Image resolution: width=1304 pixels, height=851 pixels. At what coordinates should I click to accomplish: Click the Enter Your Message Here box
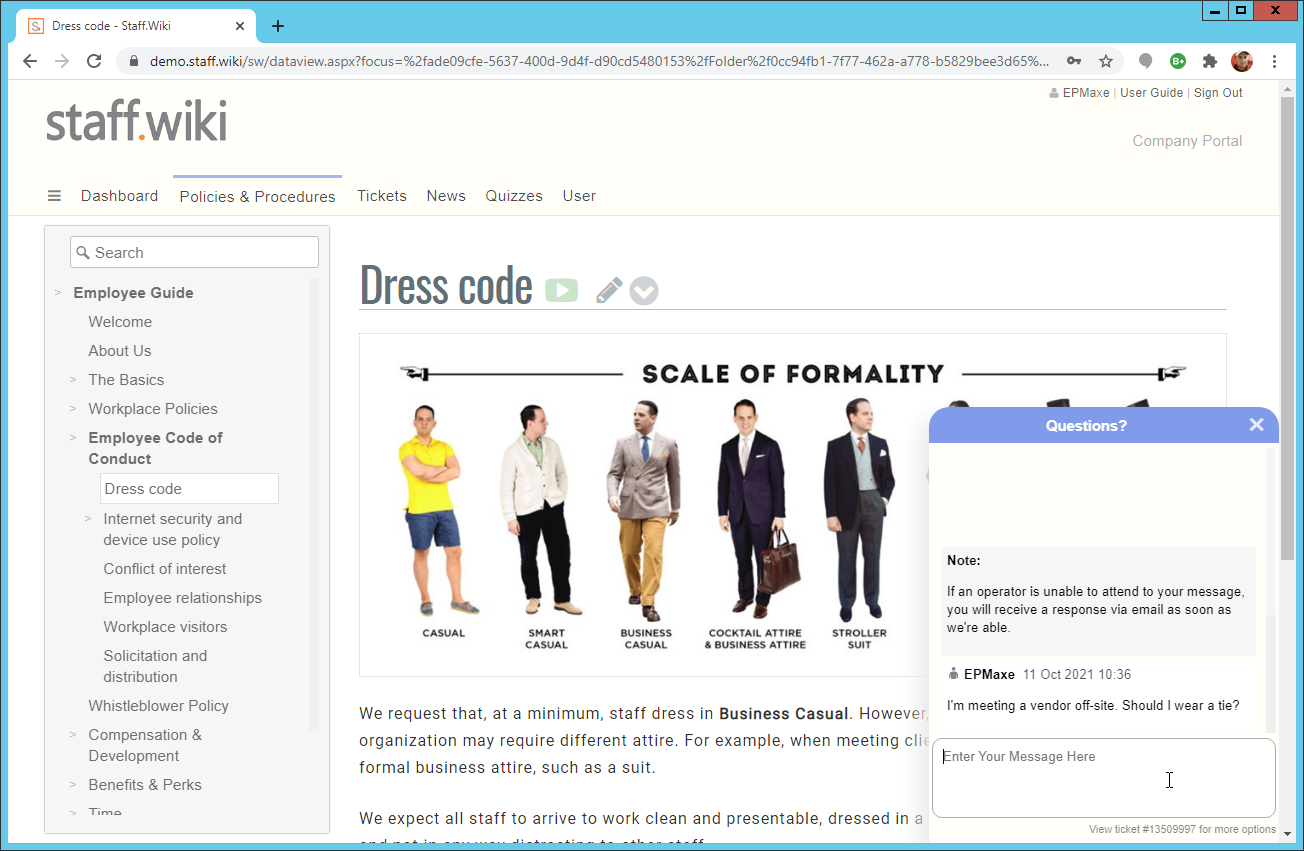coord(1104,778)
